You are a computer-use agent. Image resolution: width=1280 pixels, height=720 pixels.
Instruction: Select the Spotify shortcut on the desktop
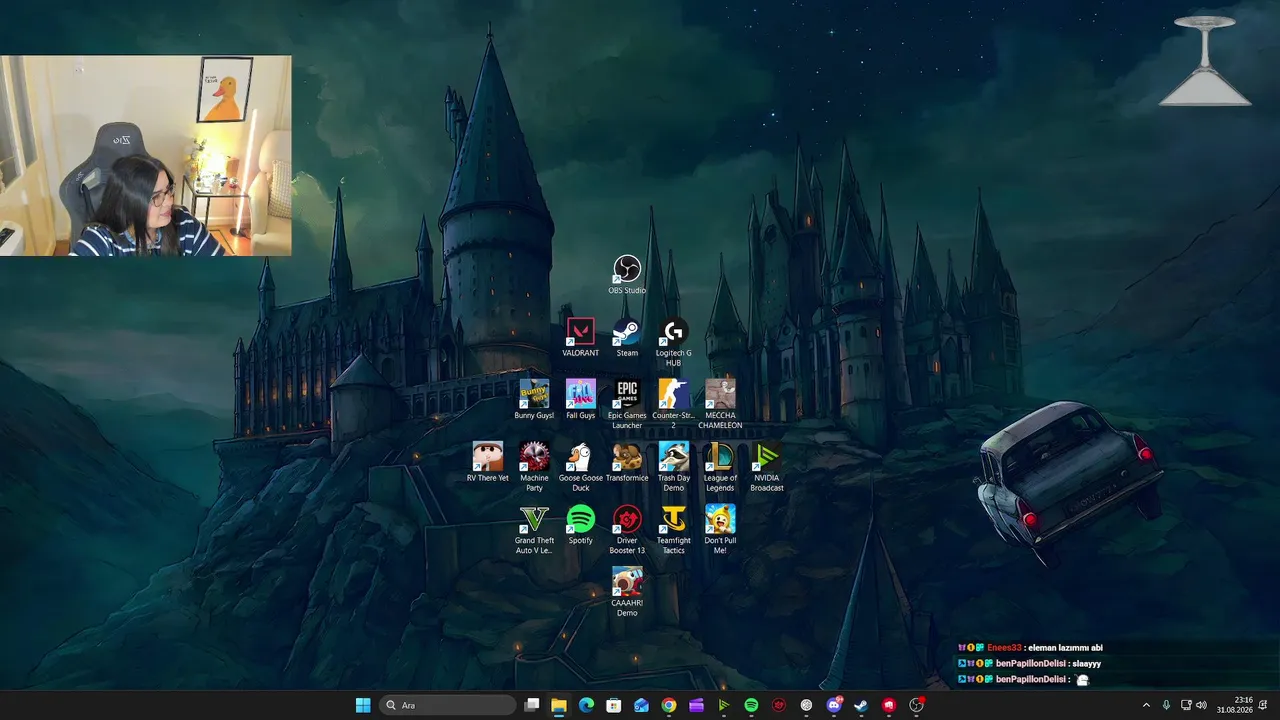coord(580,525)
